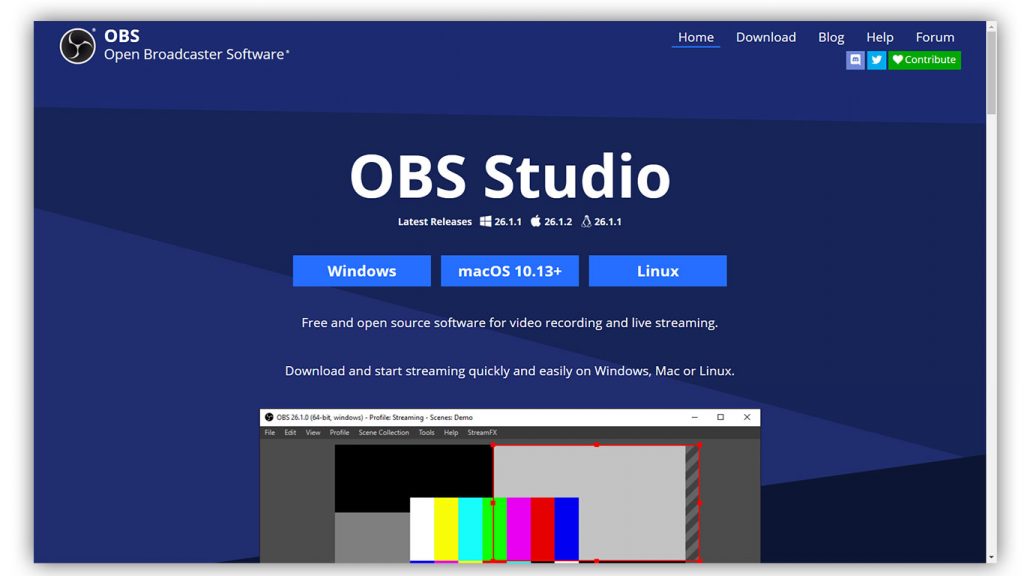1024x576 pixels.
Task: Go to the Home nav item
Action: point(696,37)
